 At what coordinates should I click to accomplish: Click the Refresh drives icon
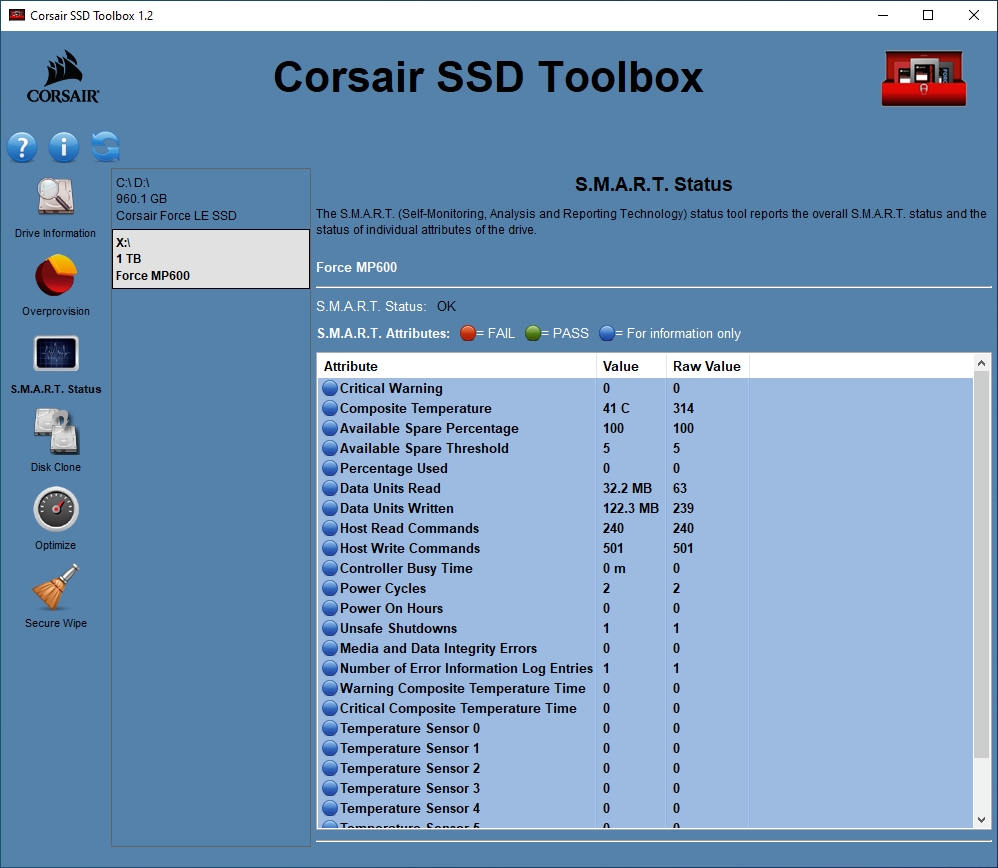[x=106, y=147]
